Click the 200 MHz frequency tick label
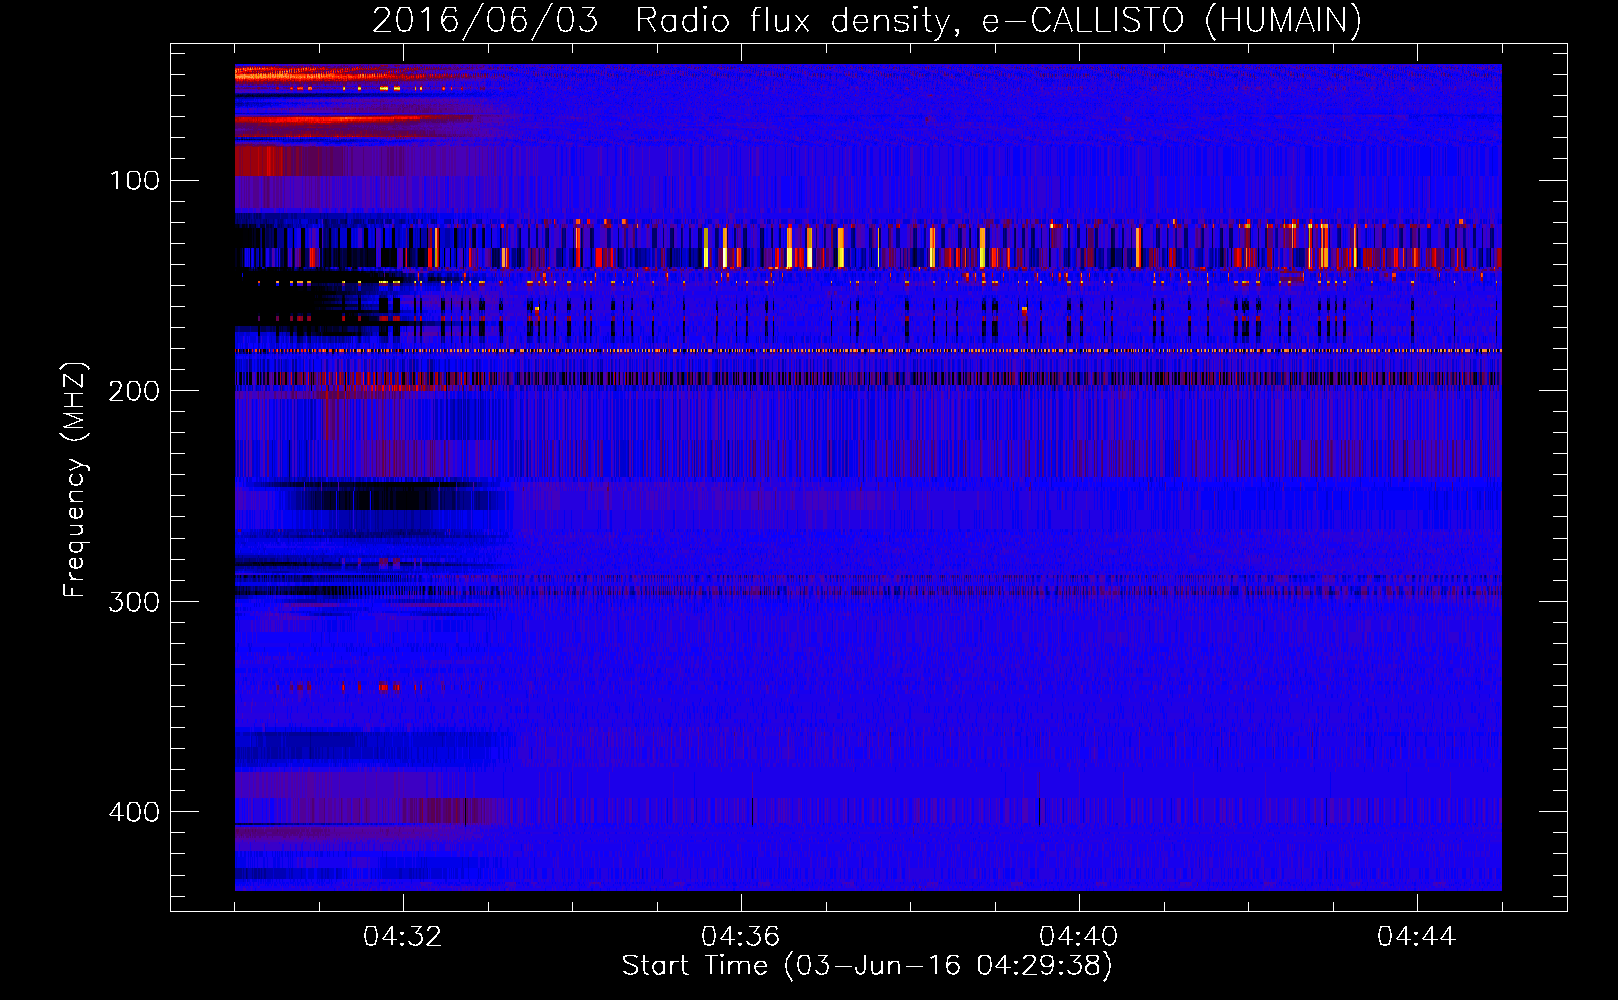 [135, 391]
